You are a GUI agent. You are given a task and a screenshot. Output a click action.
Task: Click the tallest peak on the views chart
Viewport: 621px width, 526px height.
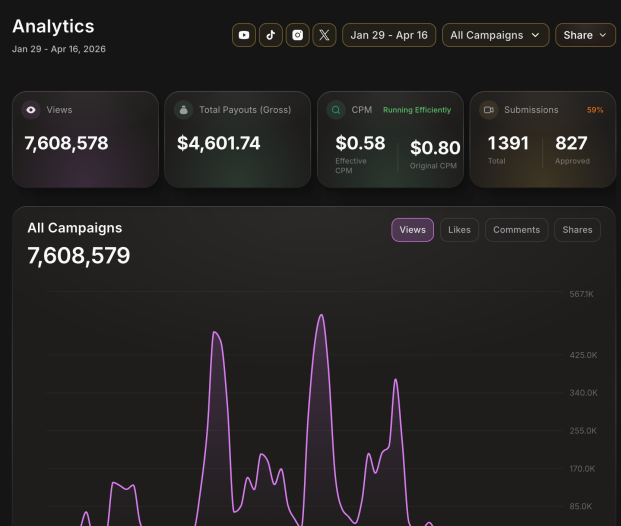[x=322, y=315]
